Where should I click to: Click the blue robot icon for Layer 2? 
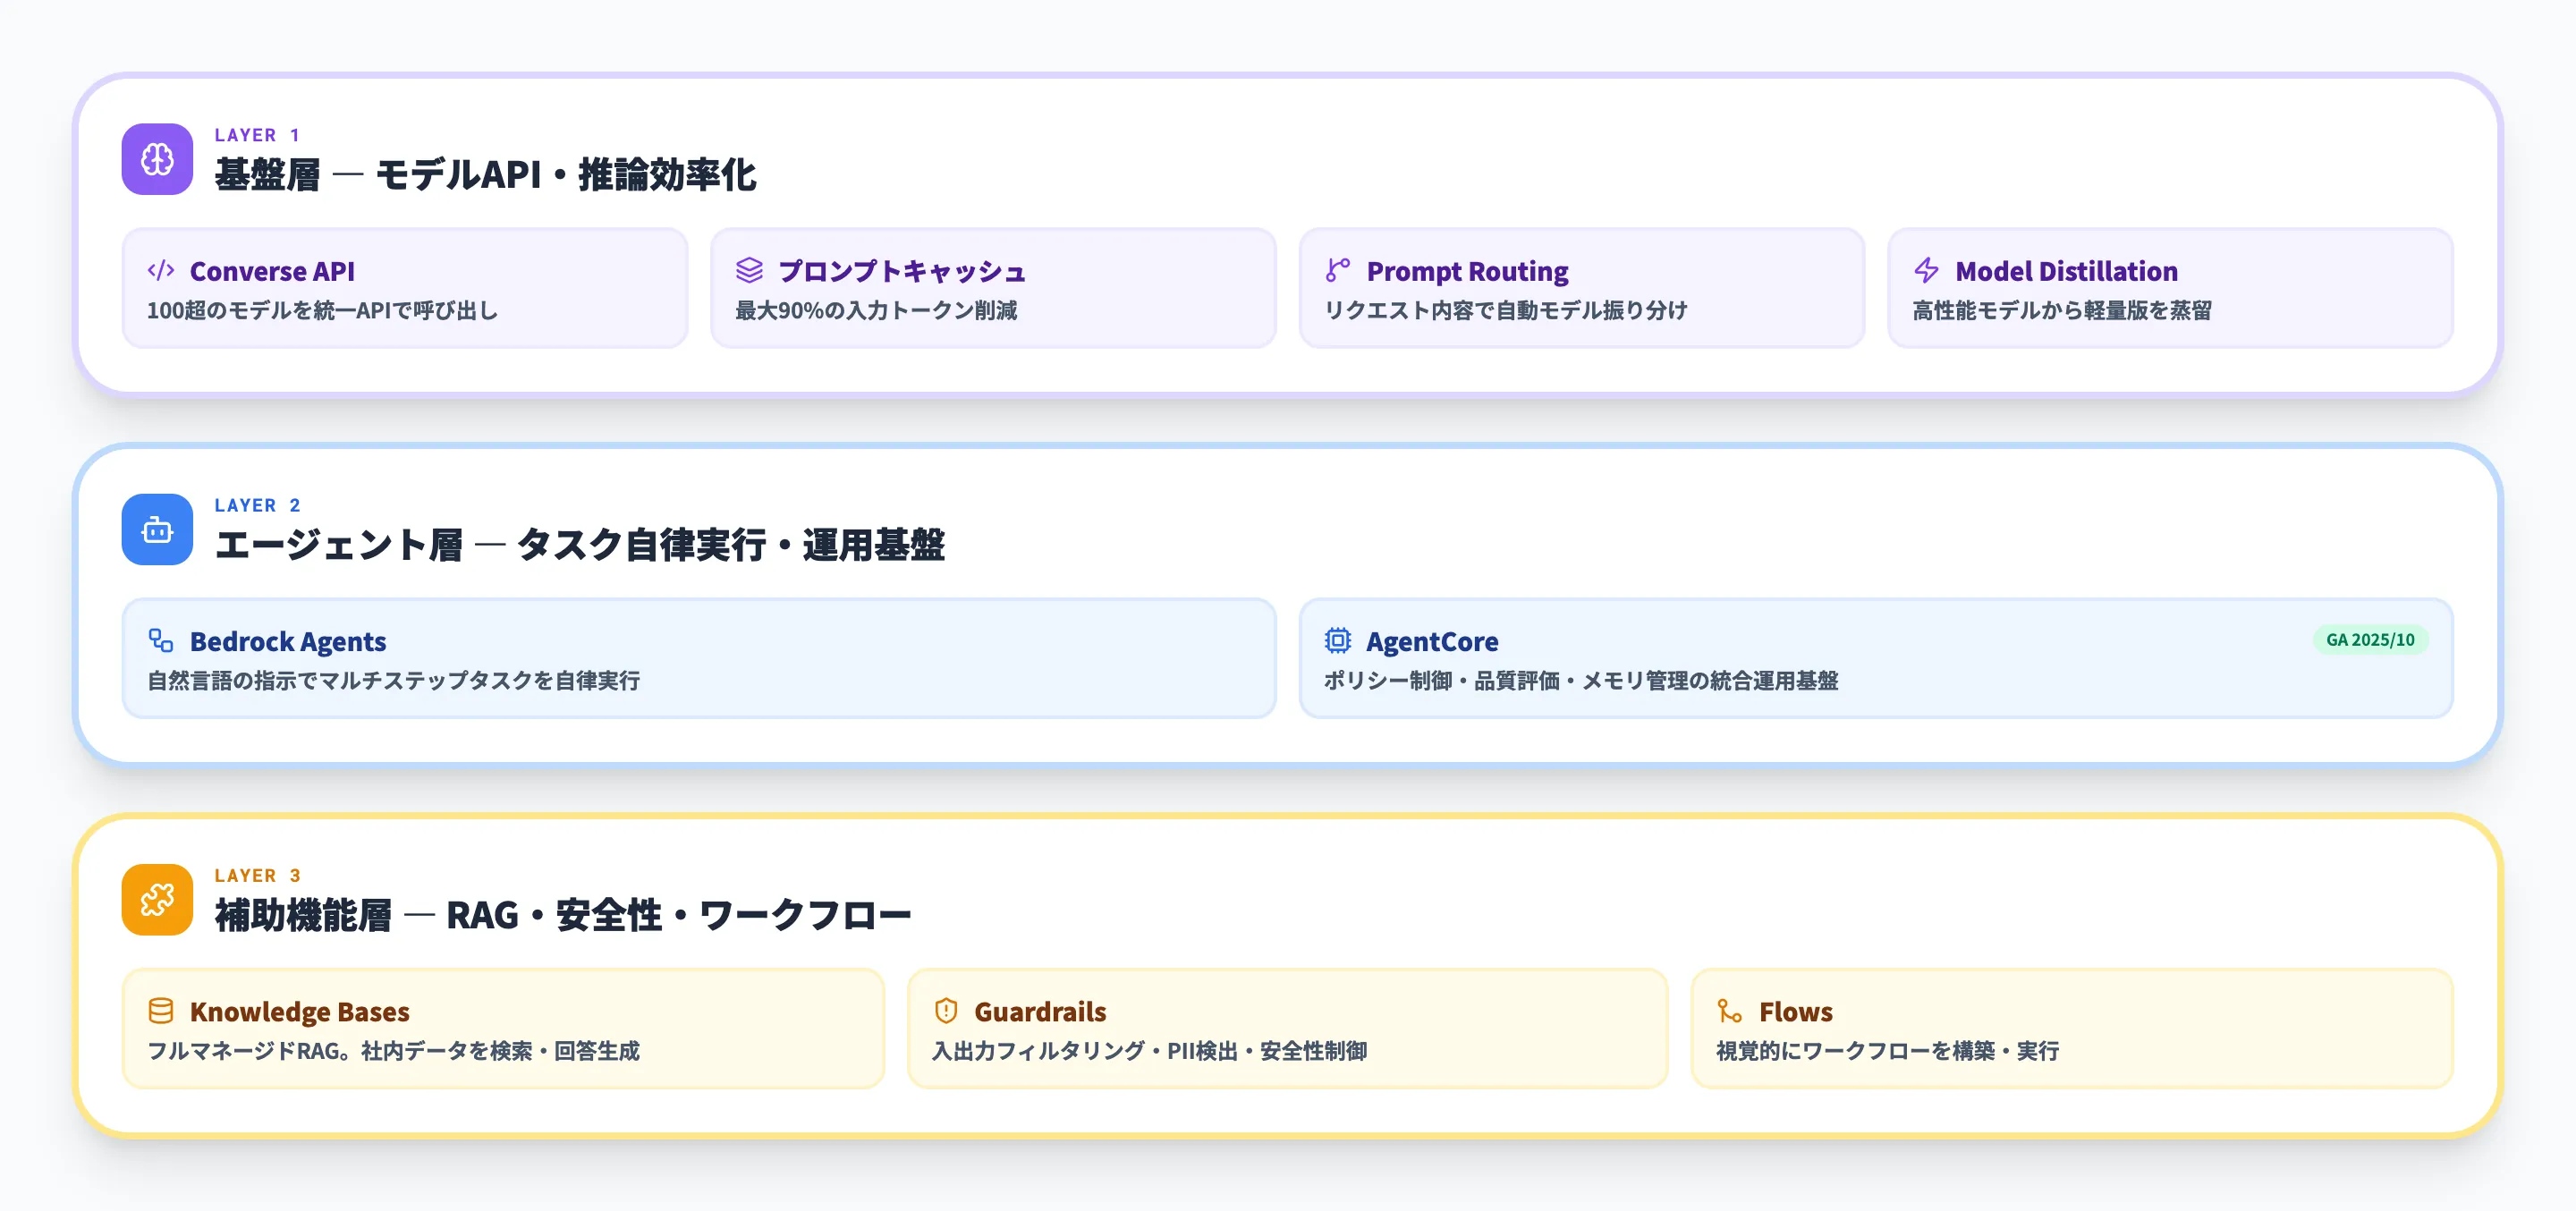click(x=157, y=530)
